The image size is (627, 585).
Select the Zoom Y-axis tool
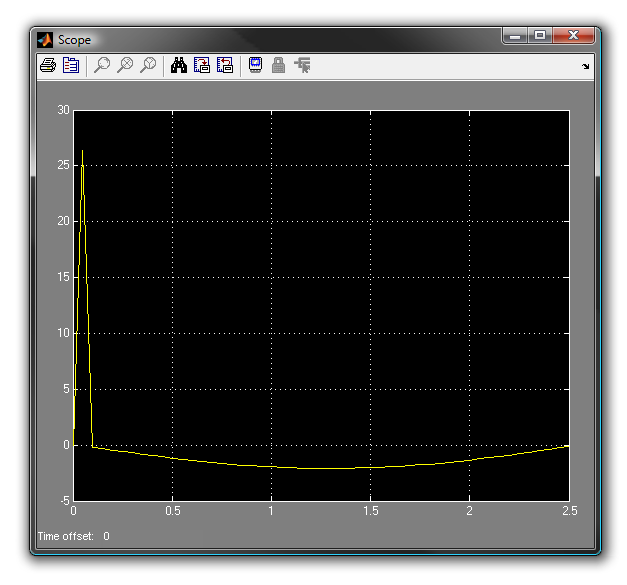pyautogui.click(x=149, y=66)
